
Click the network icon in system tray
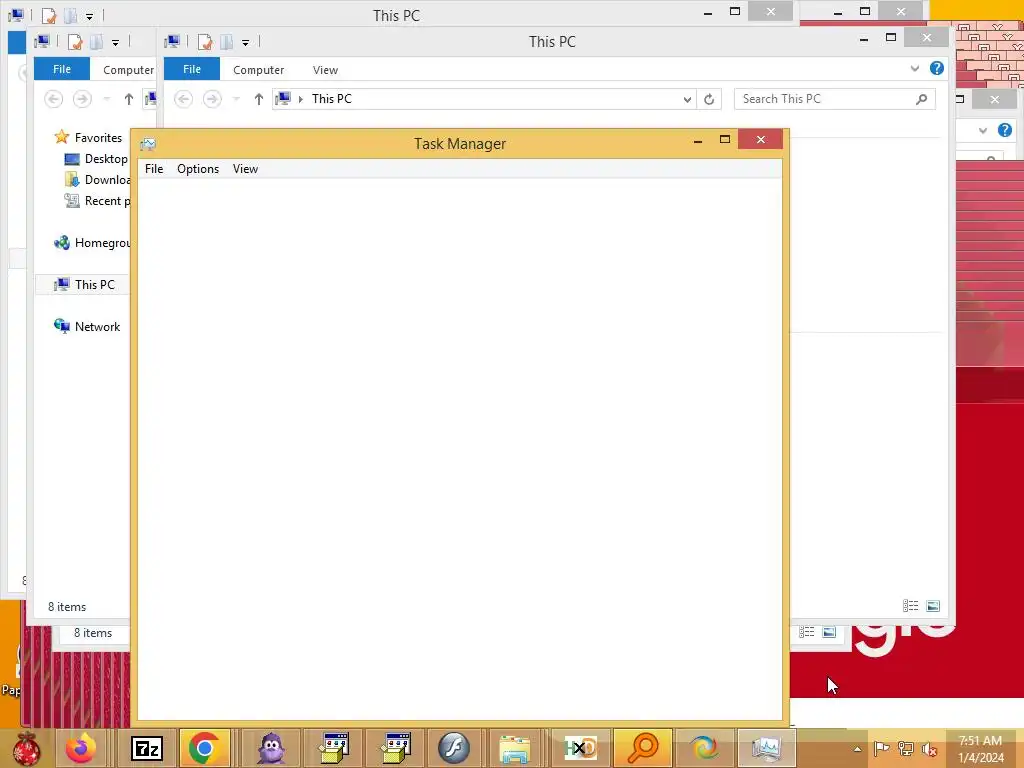(x=905, y=748)
